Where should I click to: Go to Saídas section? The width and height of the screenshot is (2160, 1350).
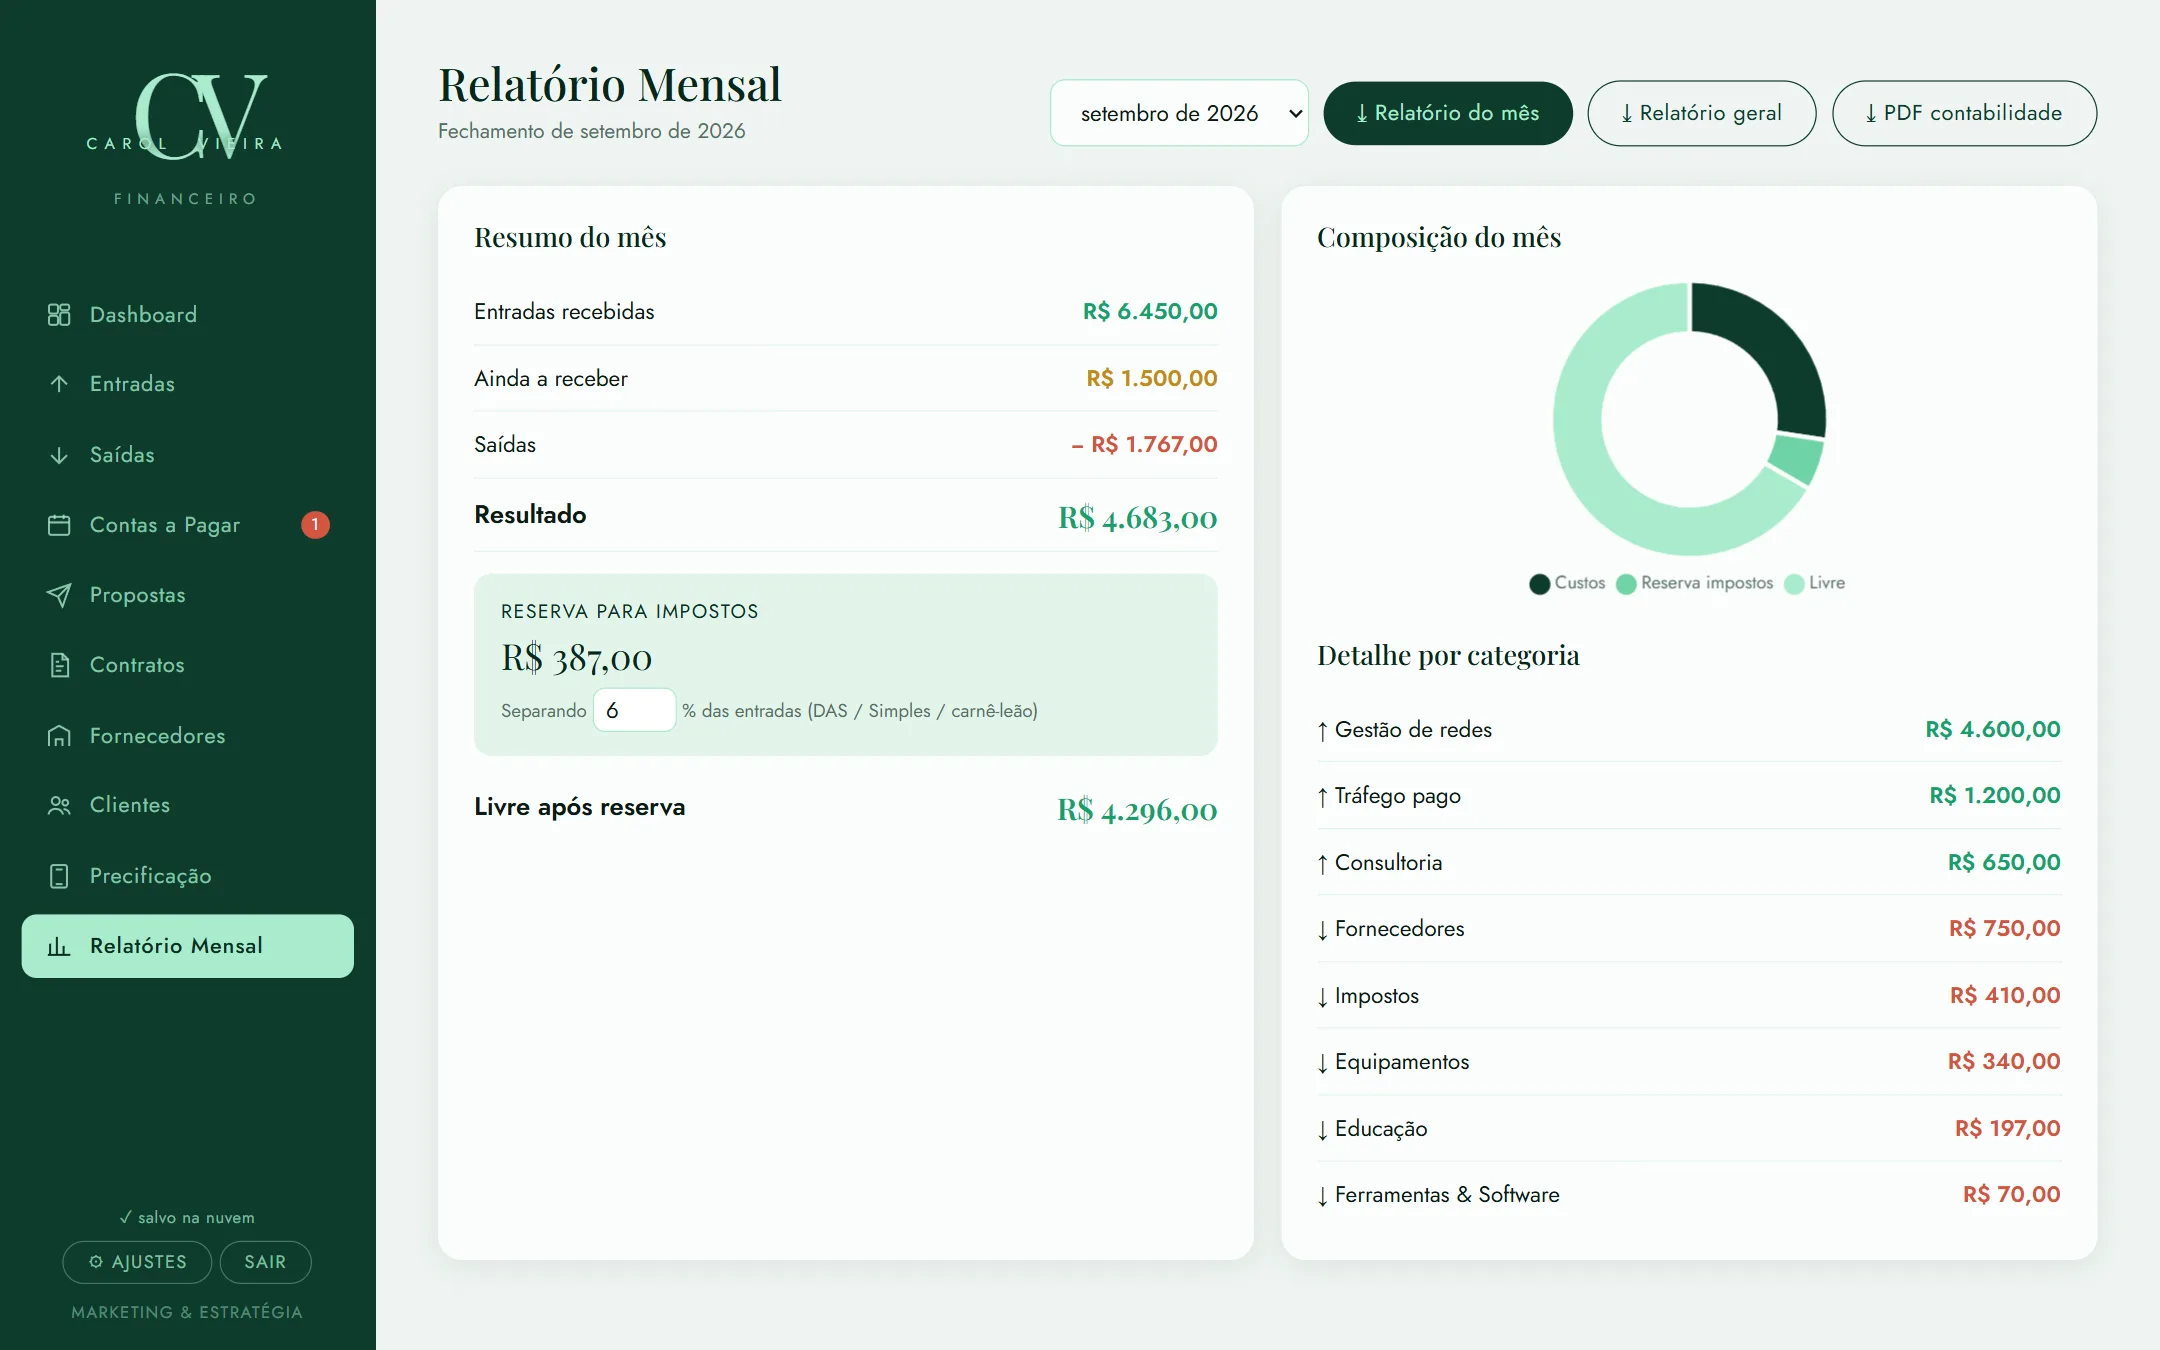tap(188, 455)
